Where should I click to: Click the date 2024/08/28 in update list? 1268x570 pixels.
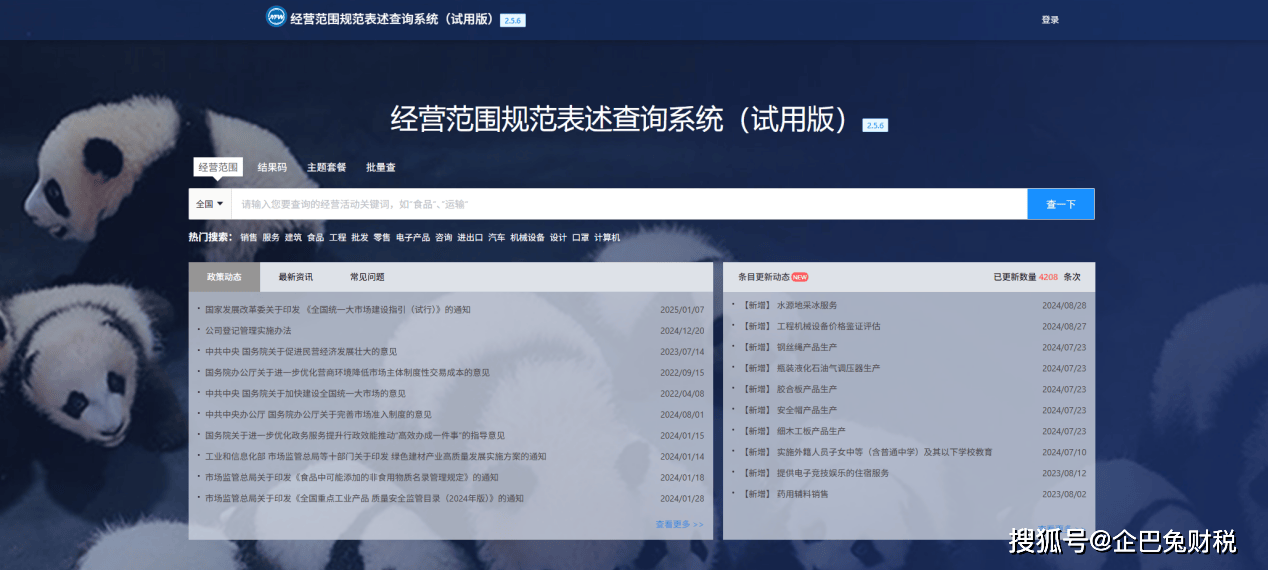[1064, 305]
